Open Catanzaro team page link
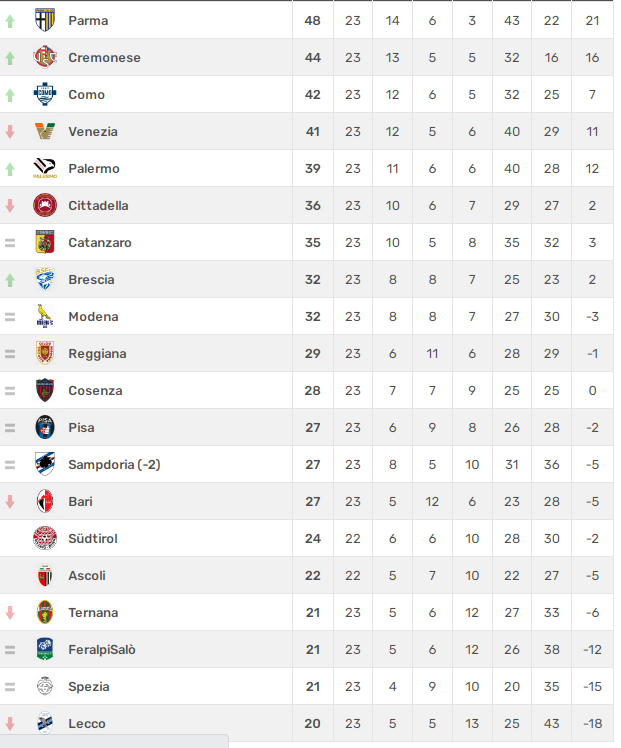The image size is (621, 748). point(100,243)
